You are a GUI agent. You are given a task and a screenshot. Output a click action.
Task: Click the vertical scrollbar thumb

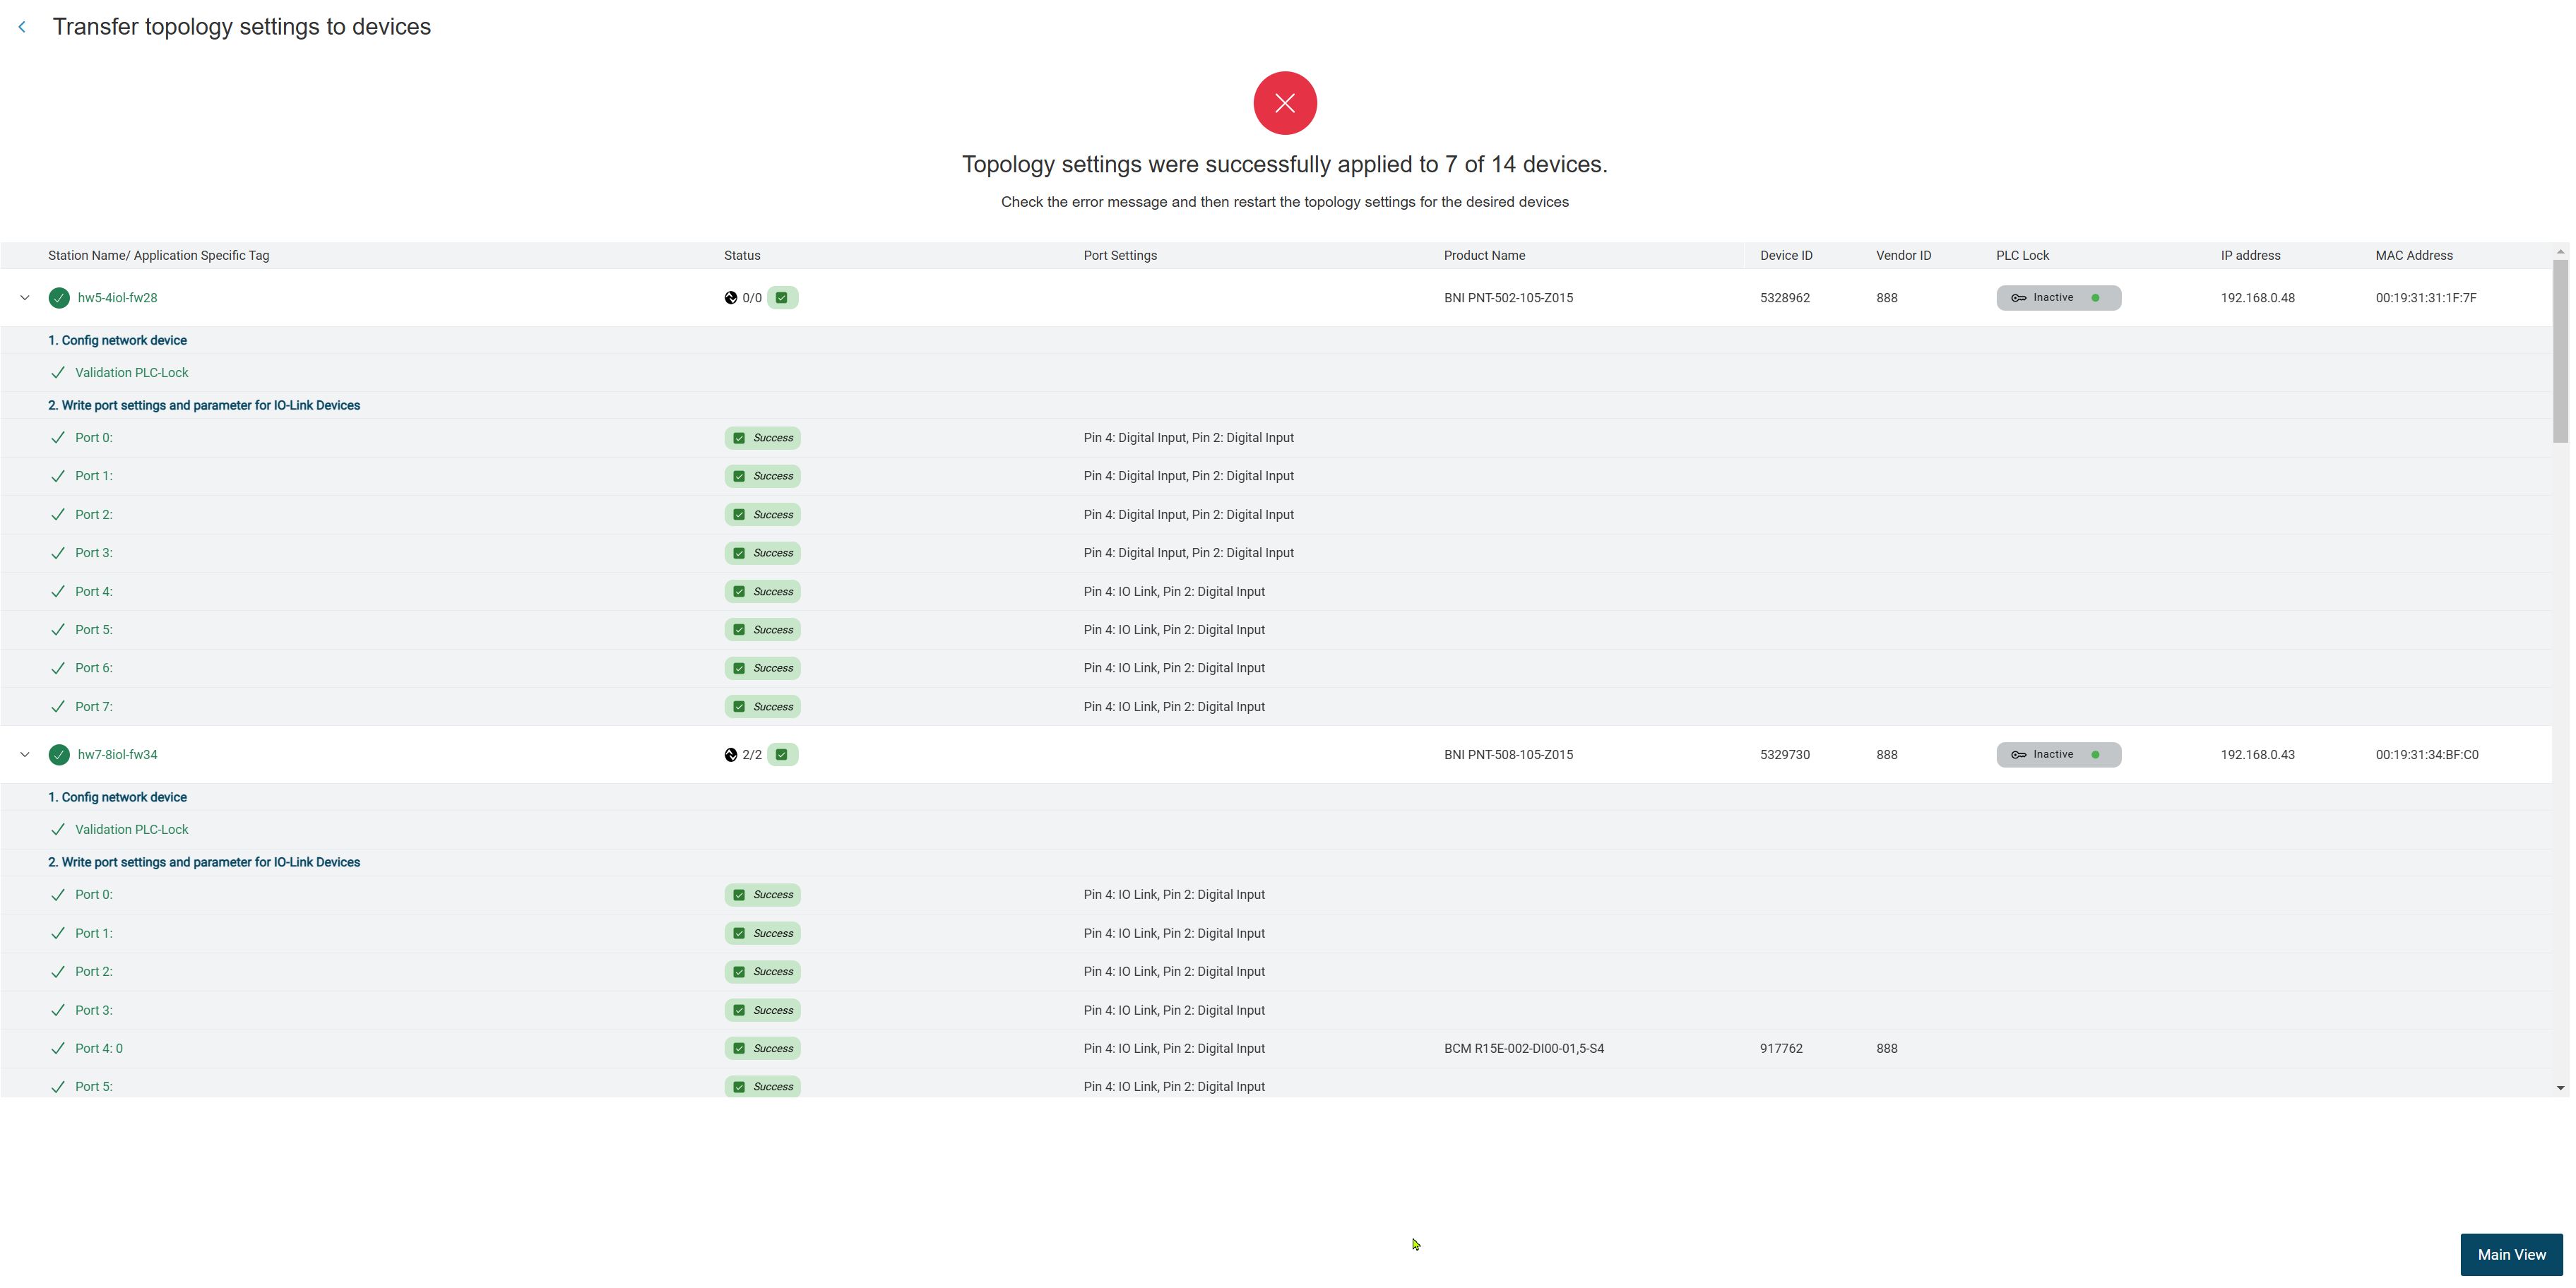(x=2560, y=350)
